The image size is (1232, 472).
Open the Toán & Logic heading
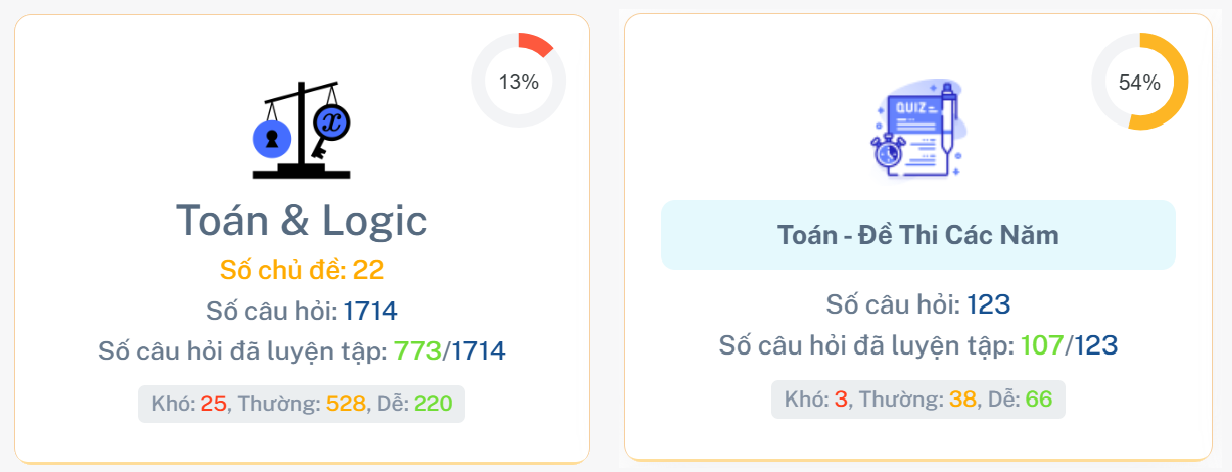(302, 221)
